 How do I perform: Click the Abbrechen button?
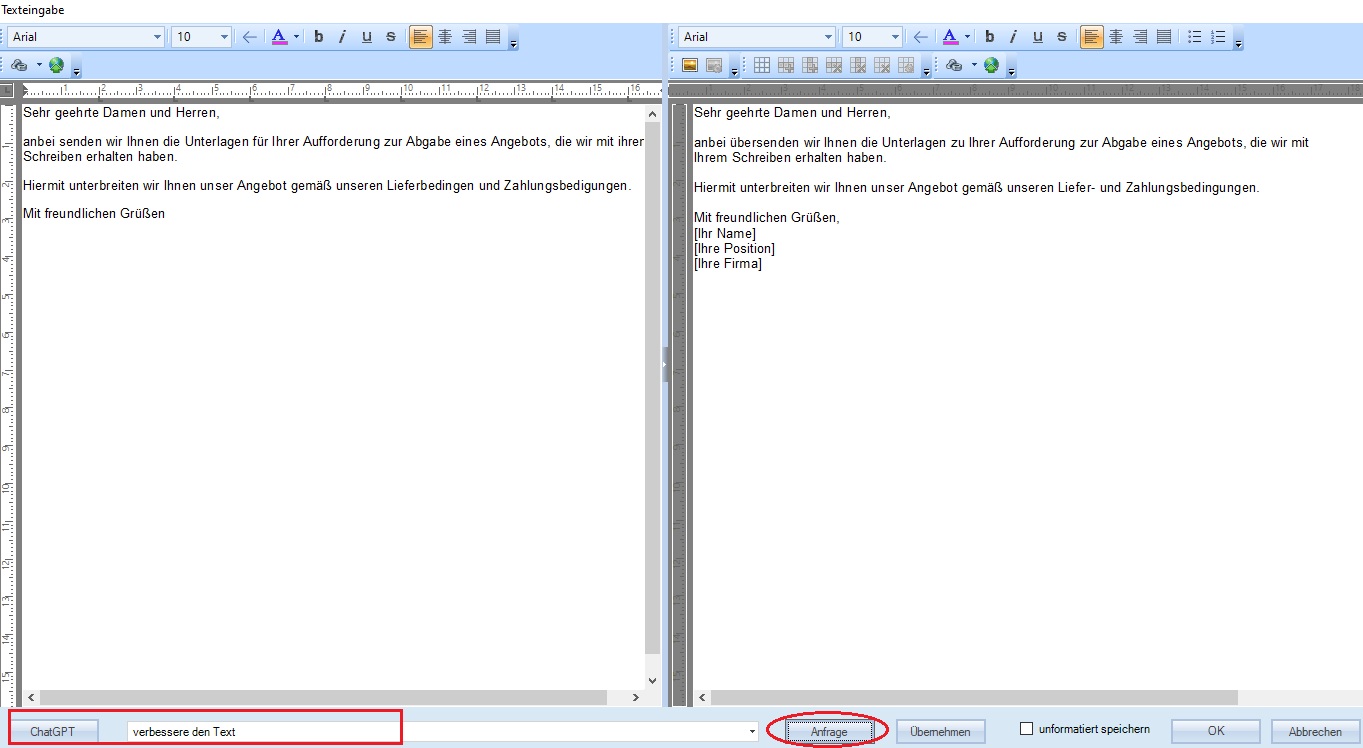pyautogui.click(x=1315, y=732)
